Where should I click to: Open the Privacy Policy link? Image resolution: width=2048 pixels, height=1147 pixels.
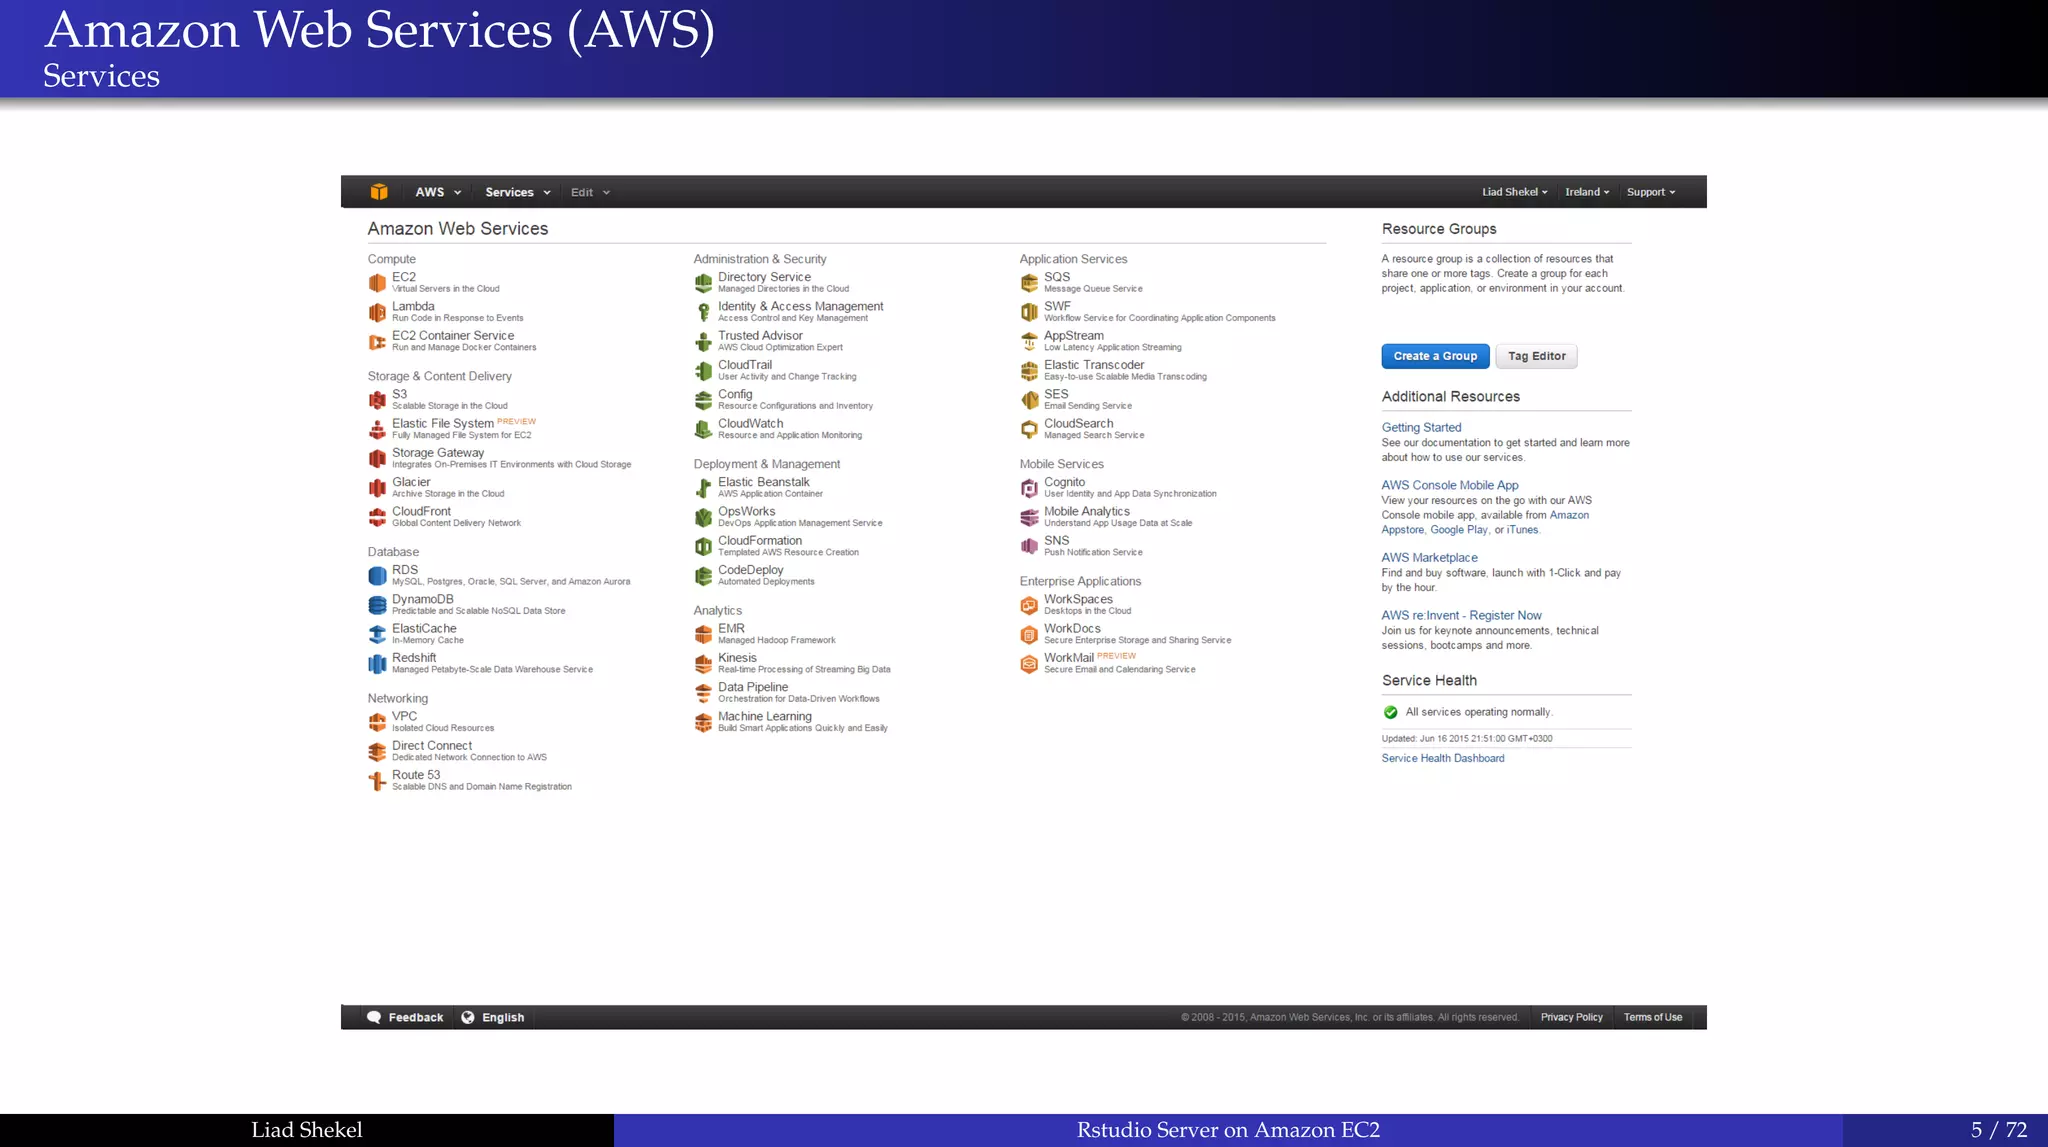coord(1571,1017)
